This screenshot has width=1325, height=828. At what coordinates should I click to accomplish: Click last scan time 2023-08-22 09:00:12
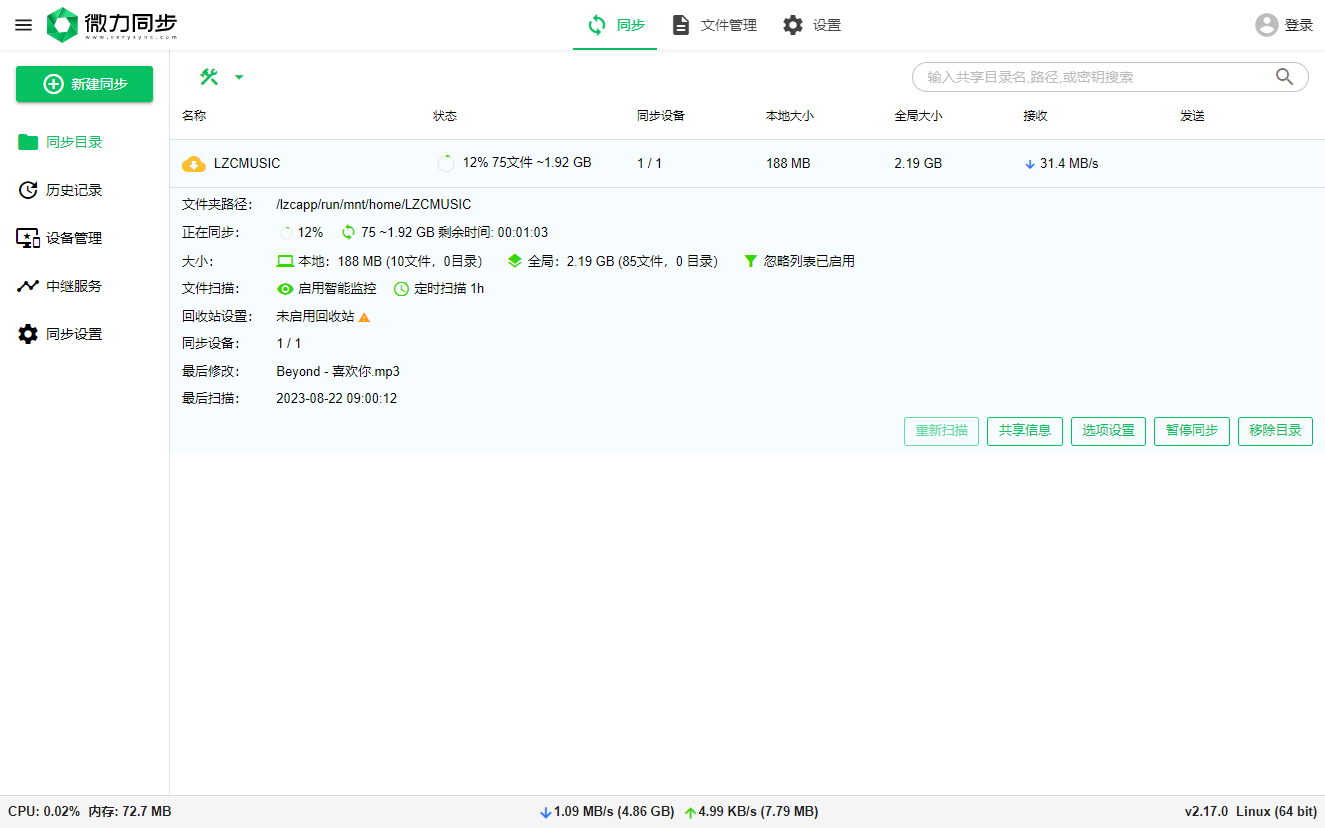point(337,399)
